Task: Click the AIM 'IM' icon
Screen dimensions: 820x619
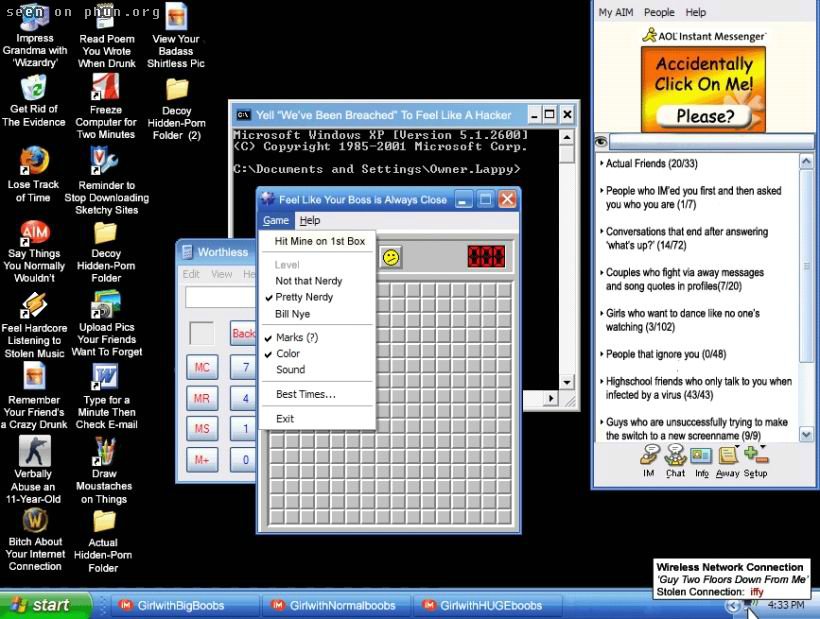Action: [649, 461]
